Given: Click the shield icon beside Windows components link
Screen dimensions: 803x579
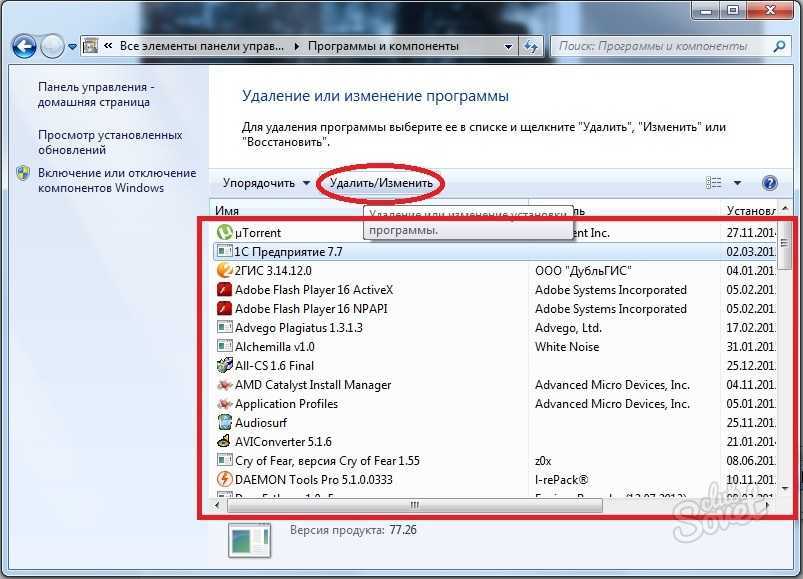Looking at the screenshot, I should click(23, 173).
